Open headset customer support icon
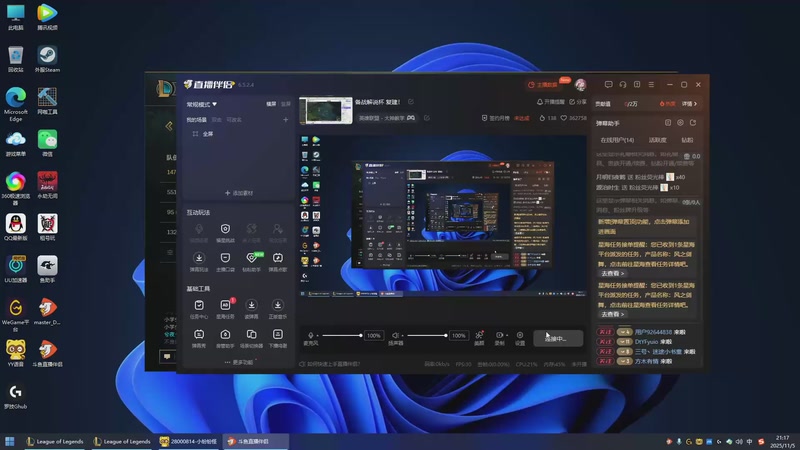Image resolution: width=800 pixels, height=450 pixels. [622, 84]
